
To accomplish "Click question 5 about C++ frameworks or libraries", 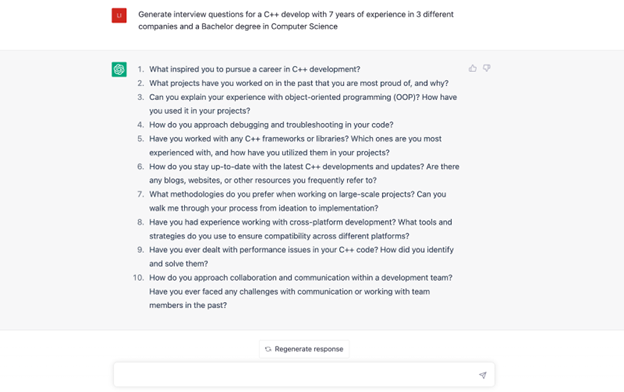I will 295,146.
